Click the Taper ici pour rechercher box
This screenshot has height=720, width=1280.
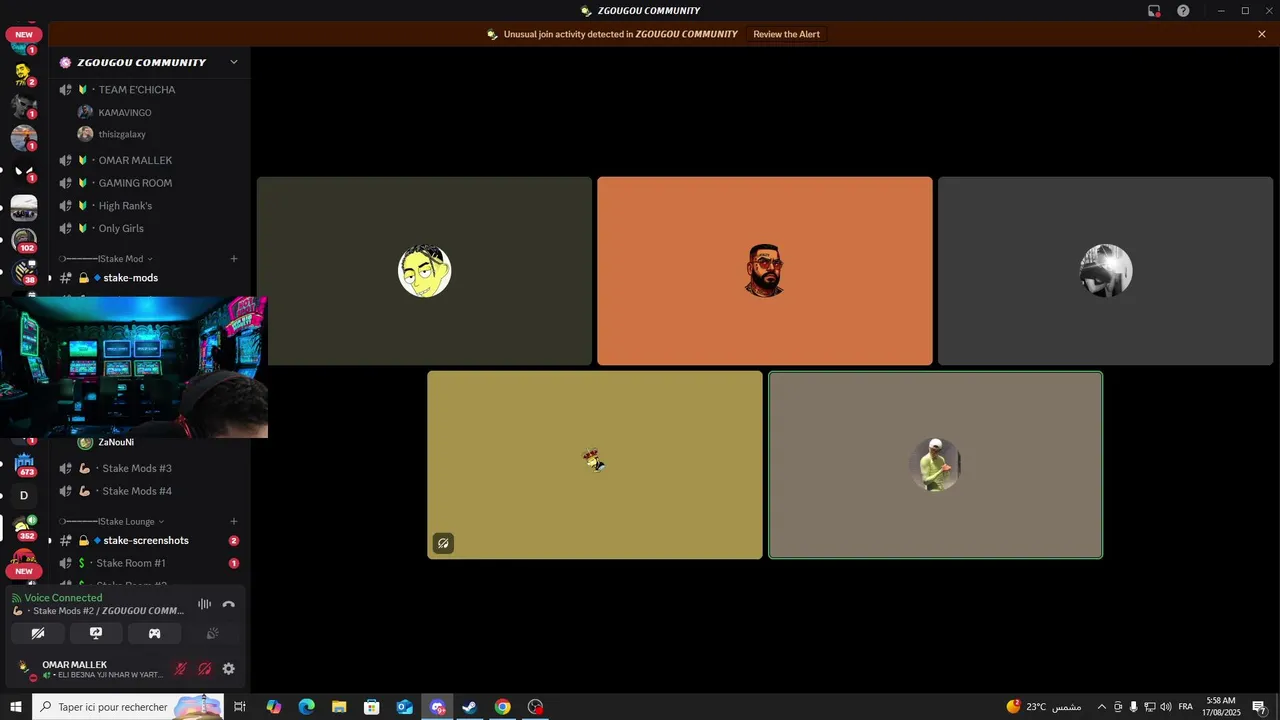coord(128,707)
